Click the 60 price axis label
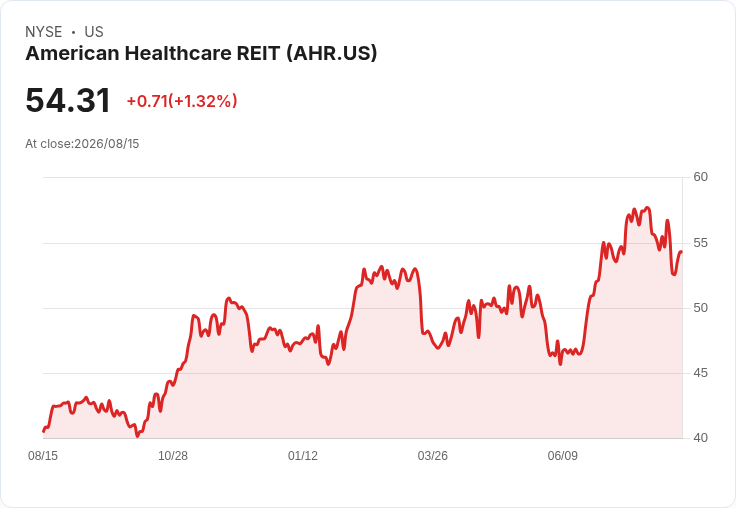Image resolution: width=736 pixels, height=508 pixels. [x=700, y=177]
